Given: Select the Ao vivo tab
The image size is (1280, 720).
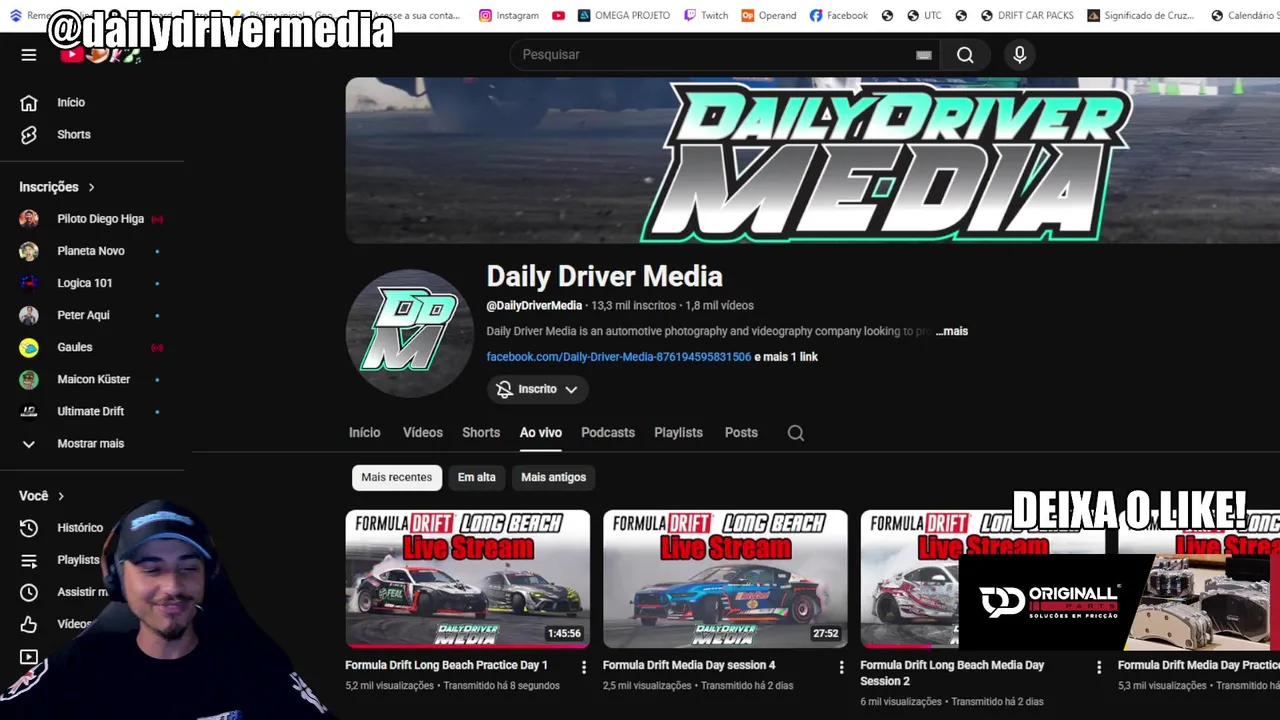Looking at the screenshot, I should click(x=541, y=433).
